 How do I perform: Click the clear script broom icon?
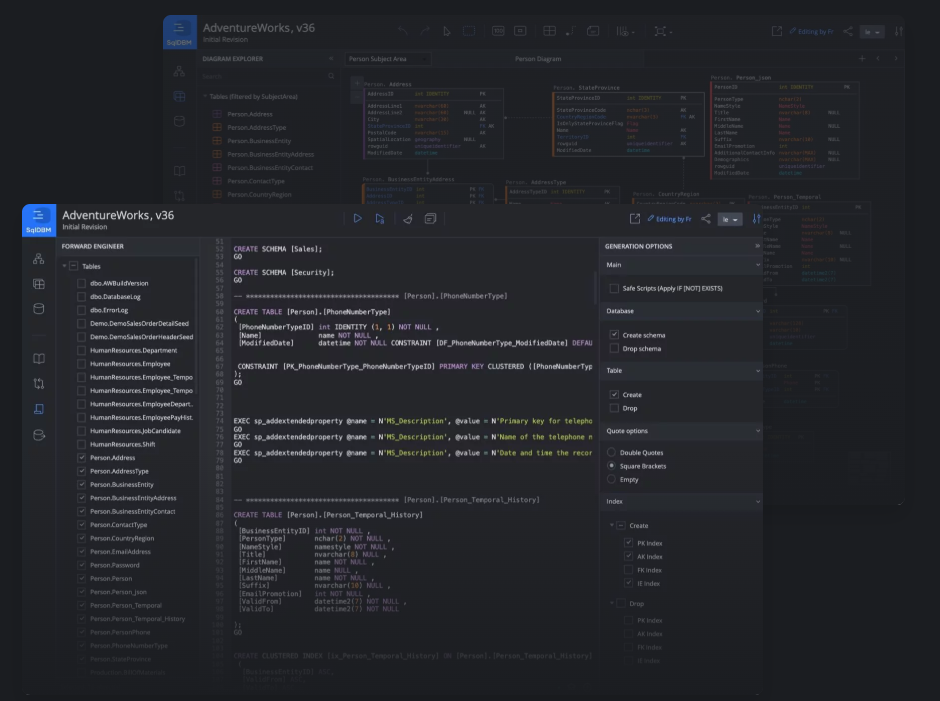pyautogui.click(x=407, y=219)
